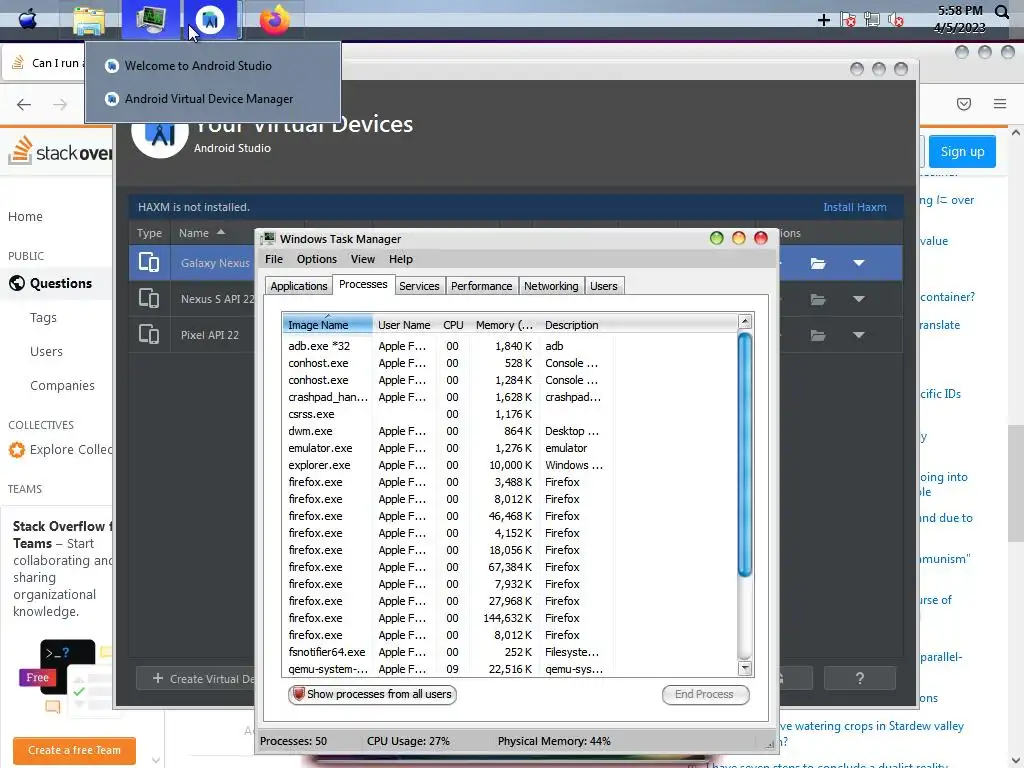Viewport: 1024px width, 768px height.
Task: Sort processes by Description column
Action: click(571, 325)
